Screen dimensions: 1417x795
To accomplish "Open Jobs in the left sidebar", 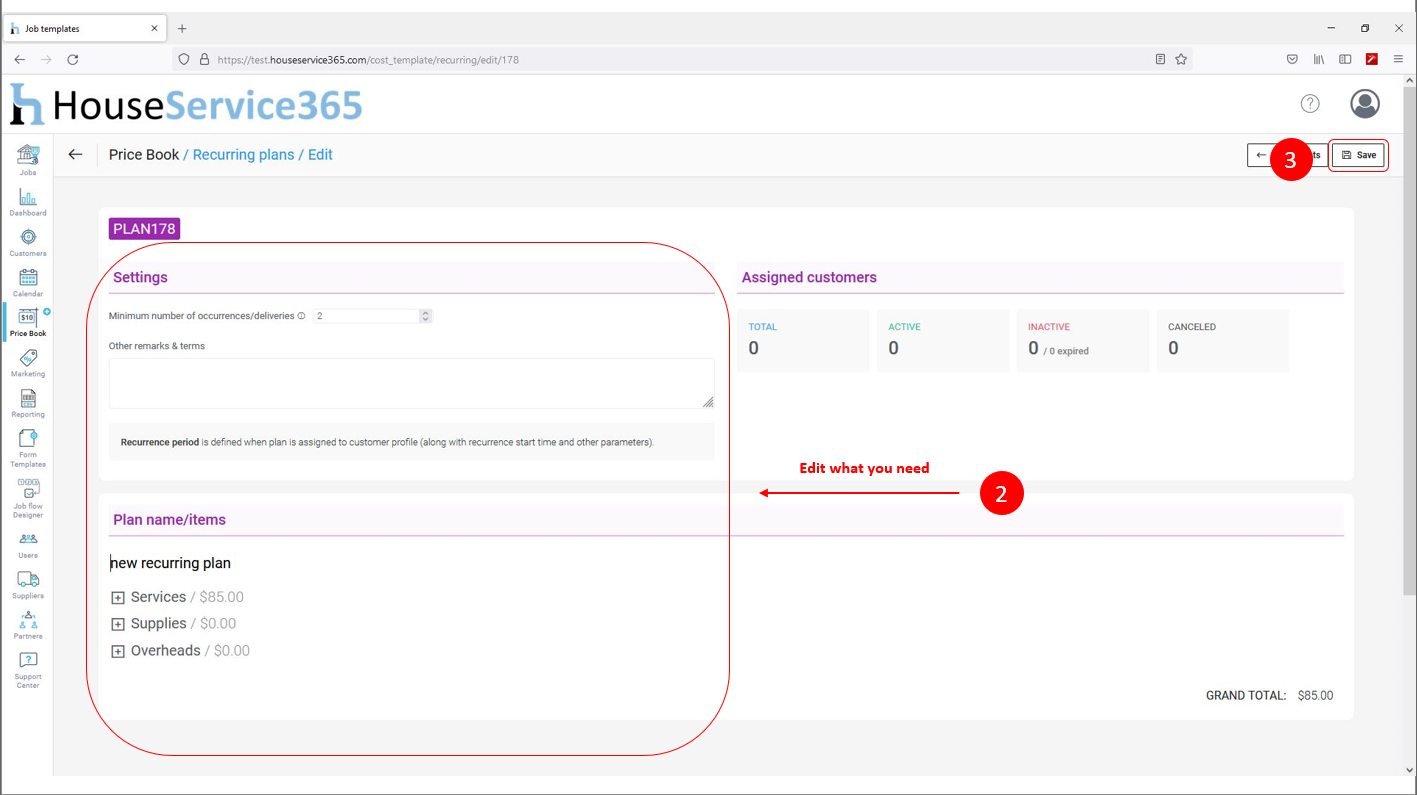I will point(28,158).
